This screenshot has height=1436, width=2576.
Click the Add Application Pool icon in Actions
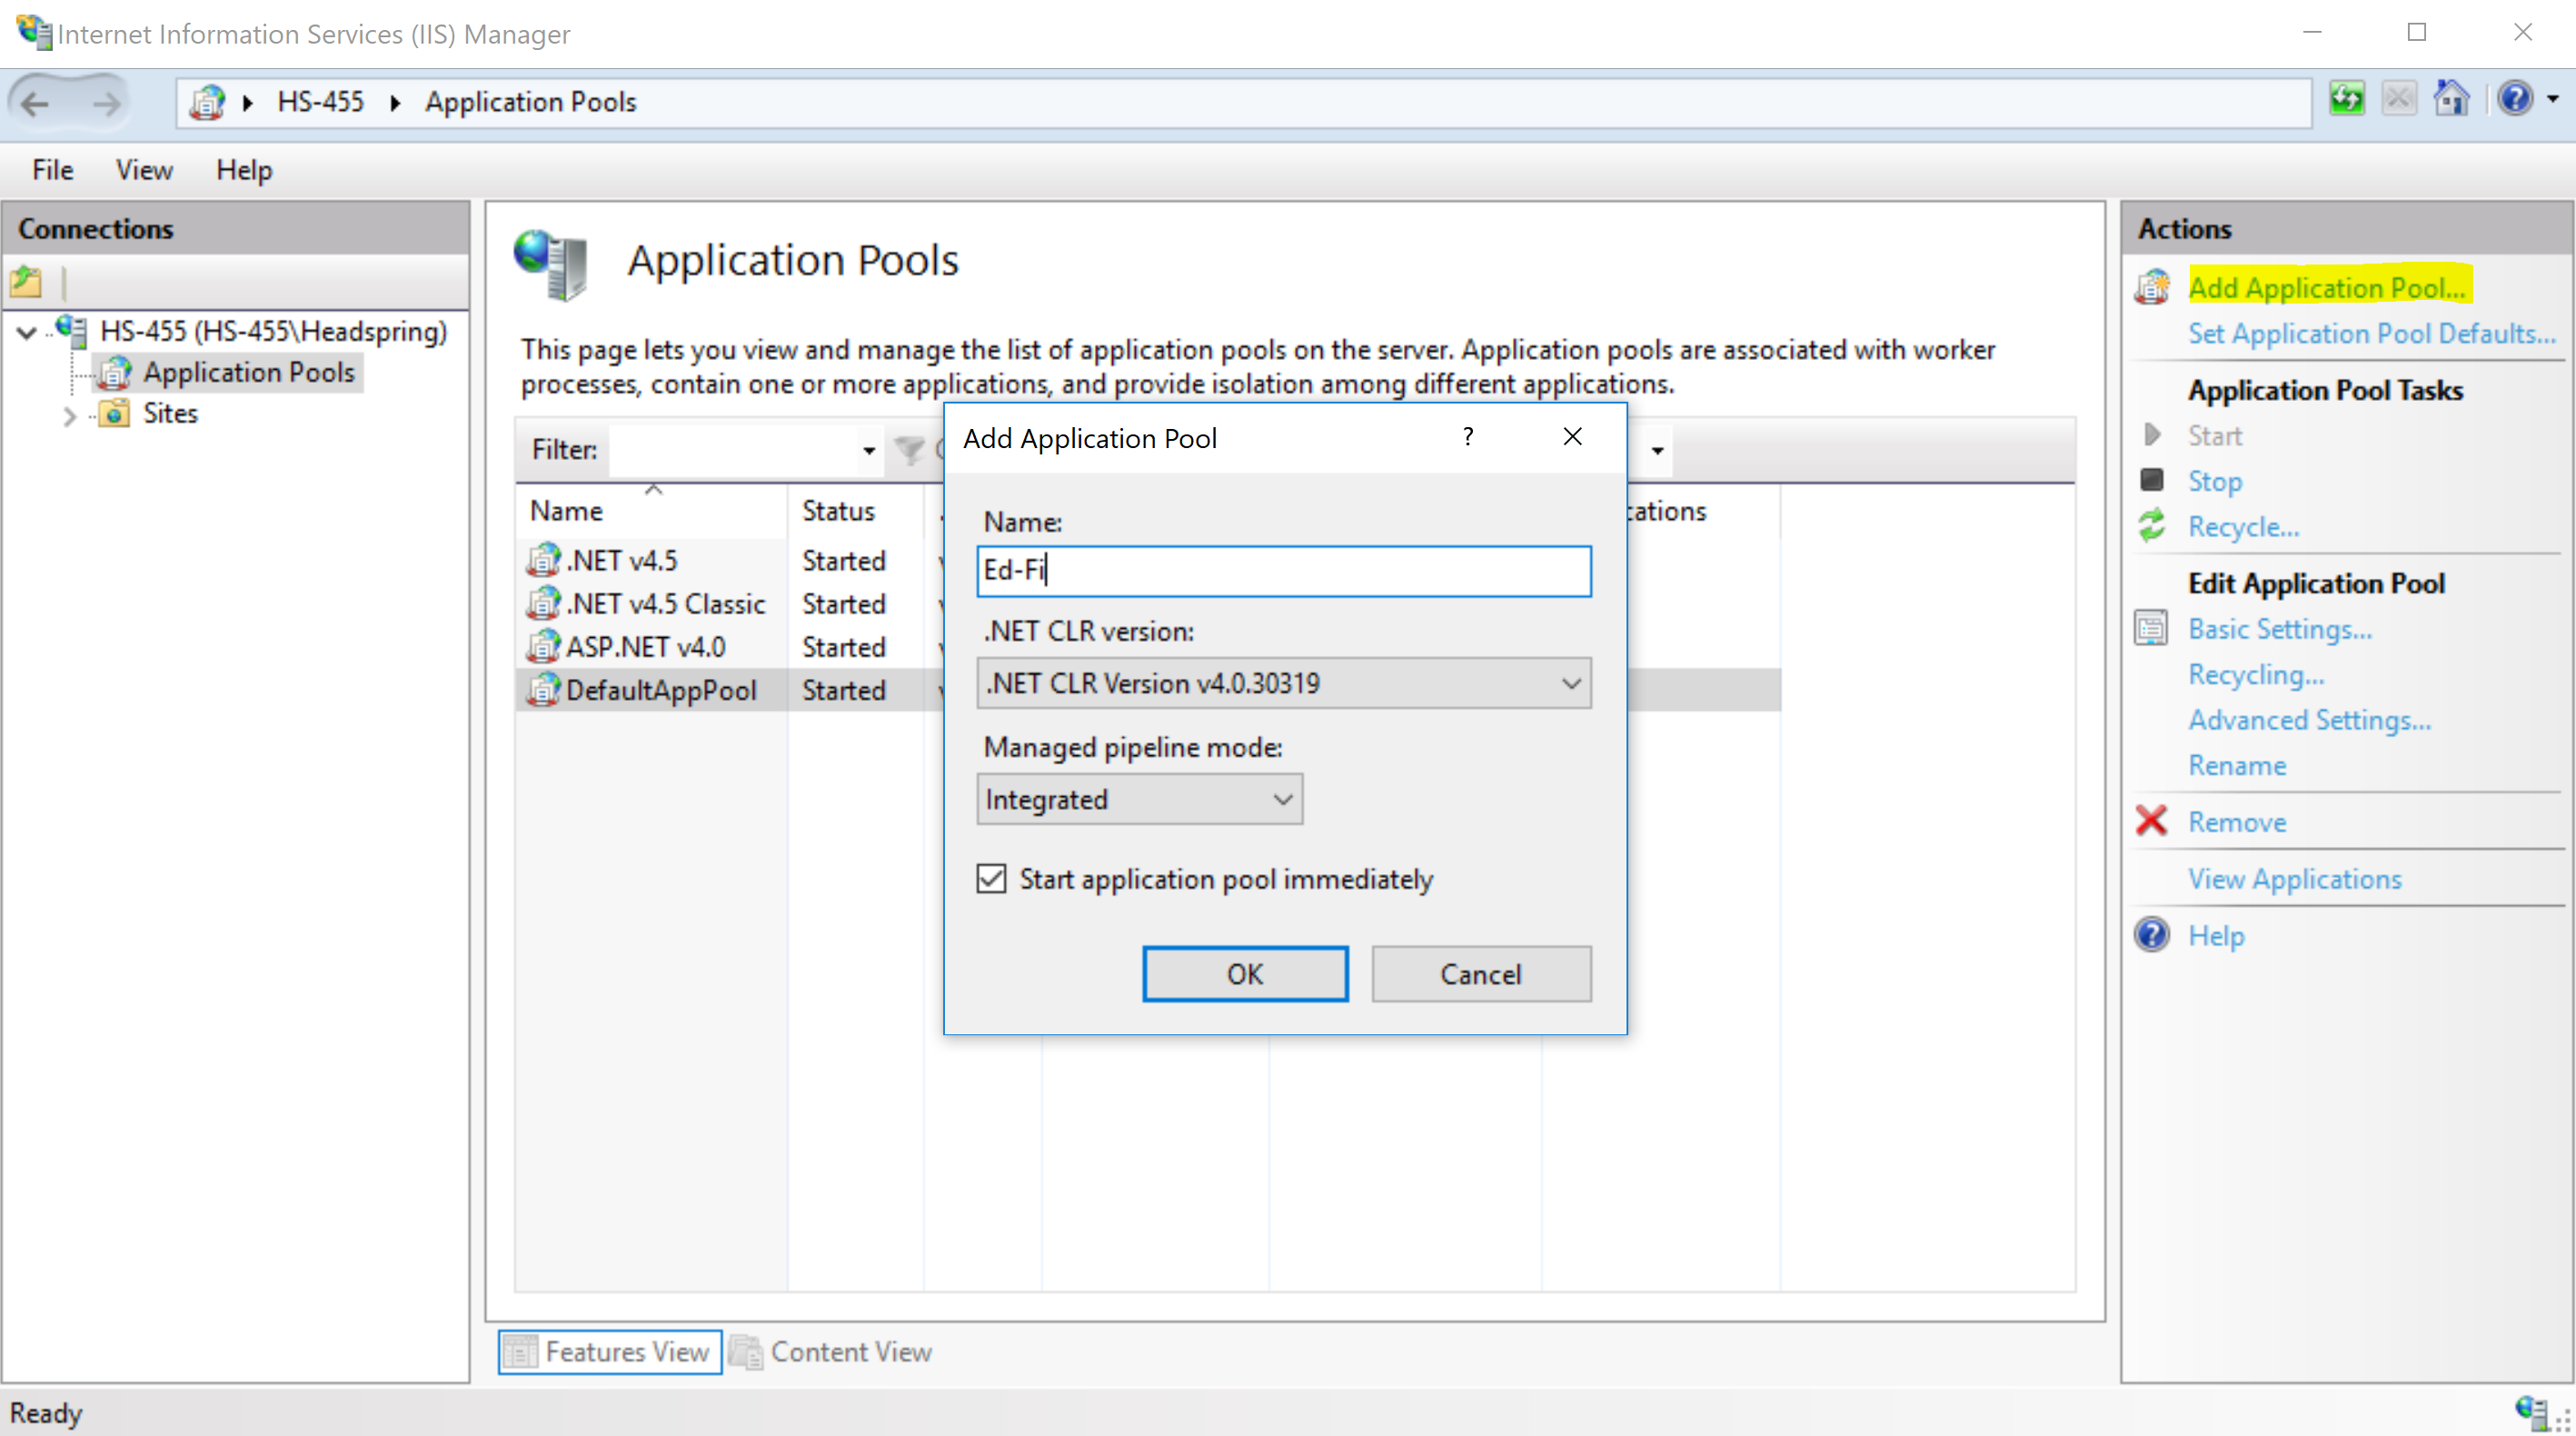tap(2152, 288)
